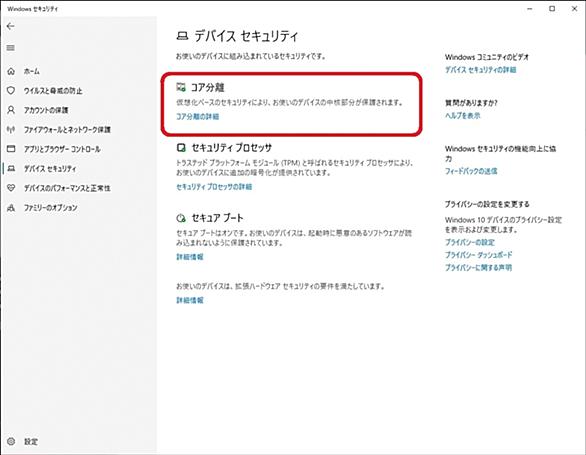This screenshot has height=455, width=586.
Task: Click the フィードバックの送信 link
Action: (471, 171)
